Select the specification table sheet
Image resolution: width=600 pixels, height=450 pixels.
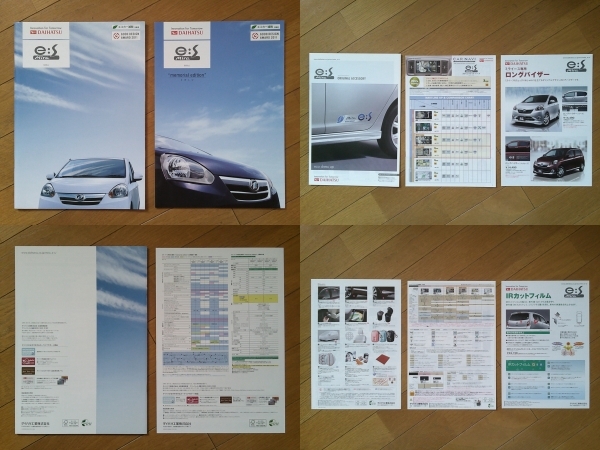220,340
